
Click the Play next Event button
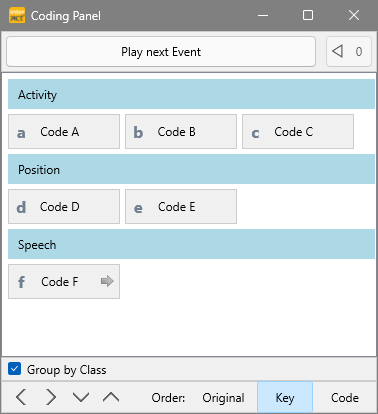(x=161, y=52)
